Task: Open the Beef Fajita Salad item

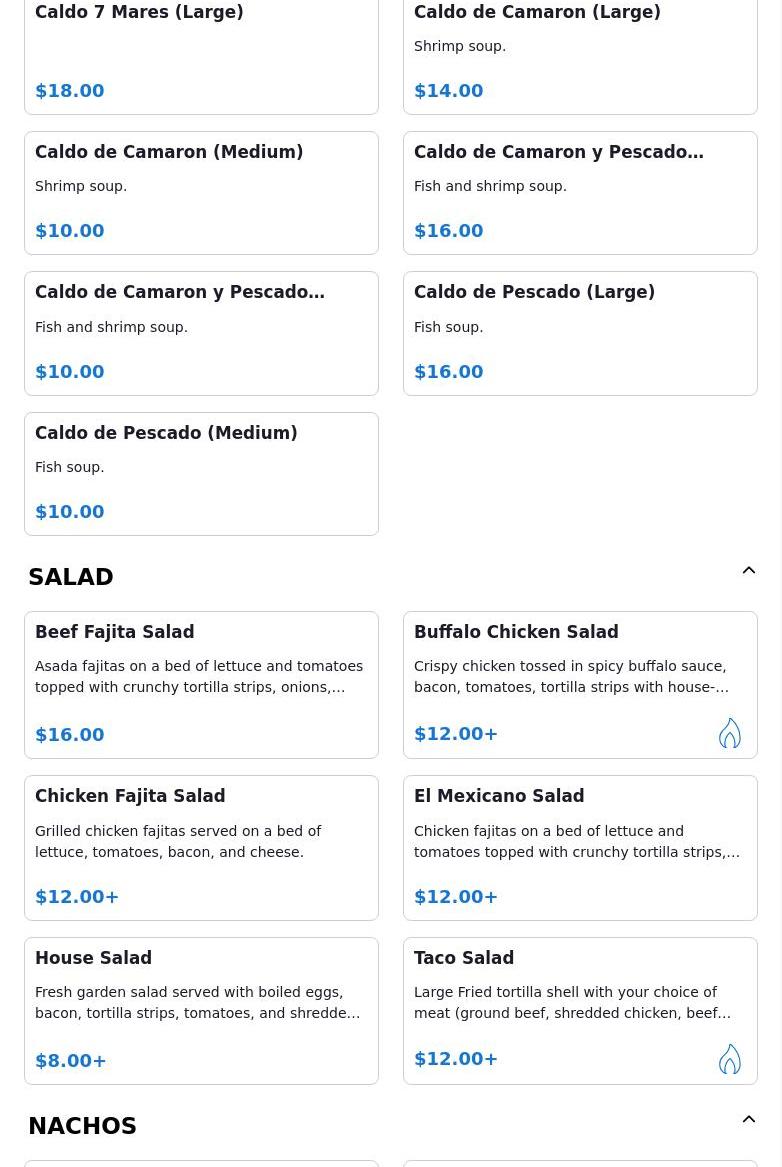Action: click(x=202, y=685)
